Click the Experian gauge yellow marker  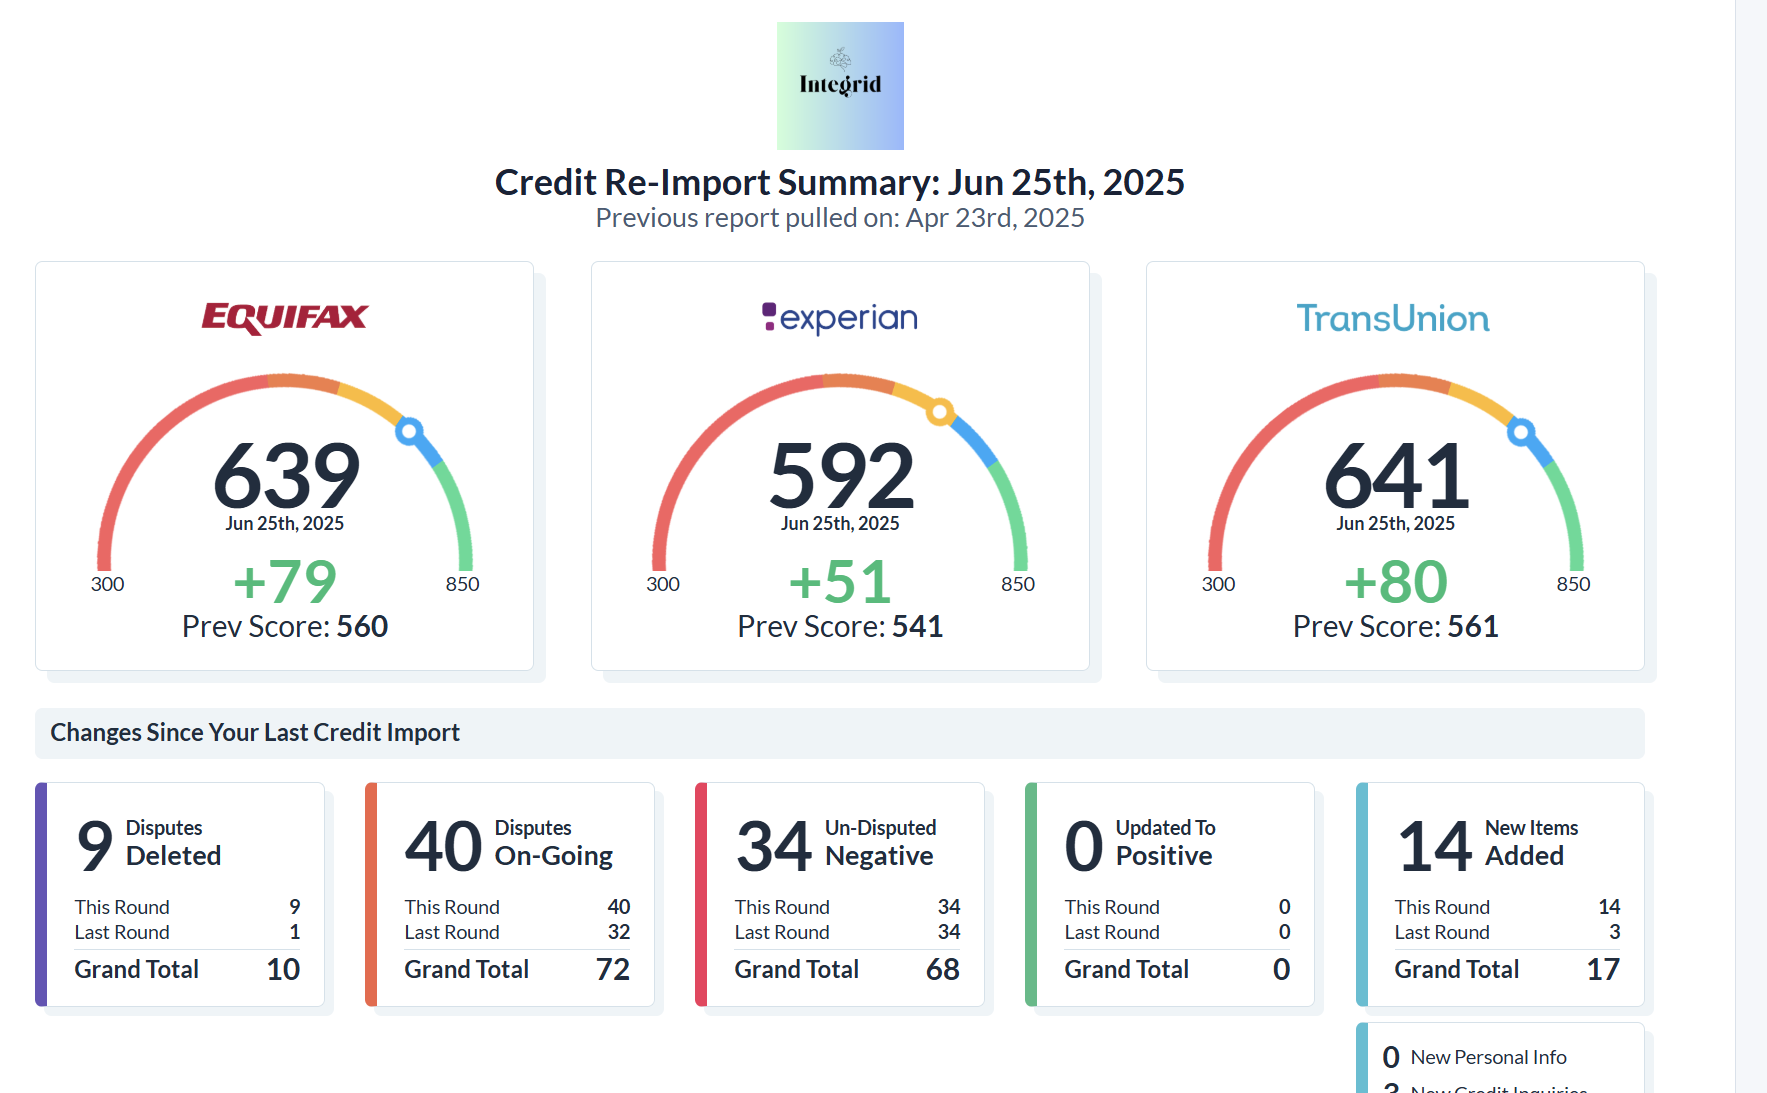point(939,411)
